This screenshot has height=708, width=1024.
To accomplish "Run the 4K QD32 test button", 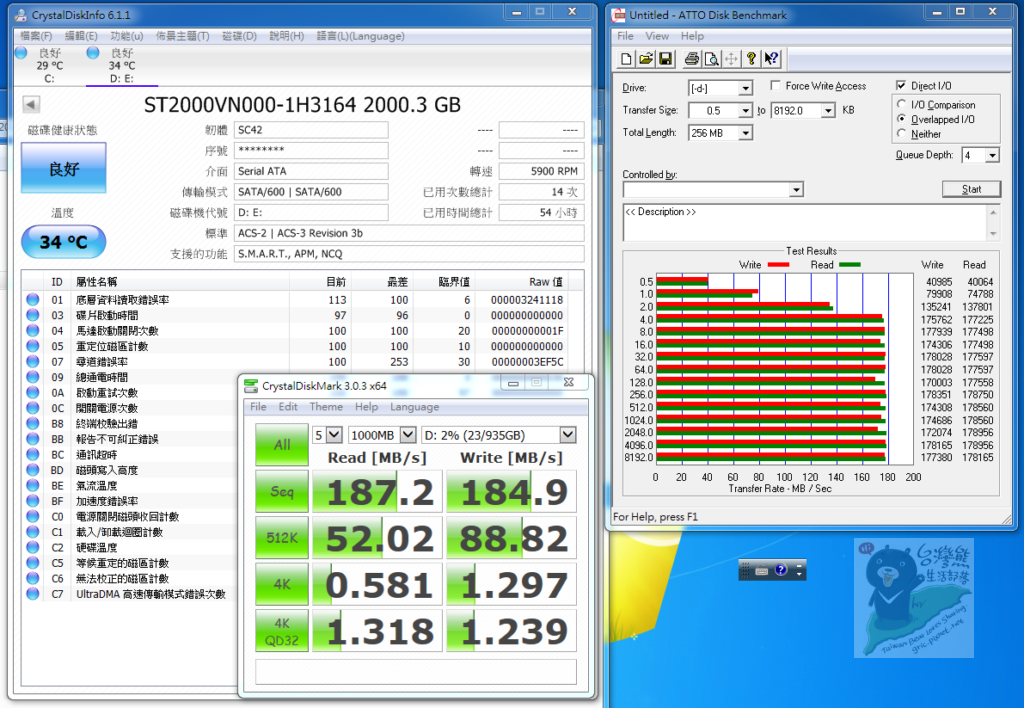I will click(x=282, y=631).
